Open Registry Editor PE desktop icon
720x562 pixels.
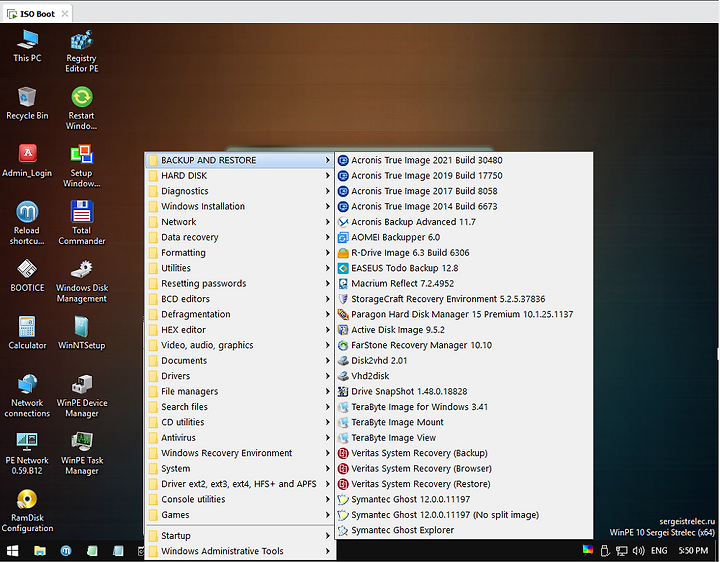point(82,51)
